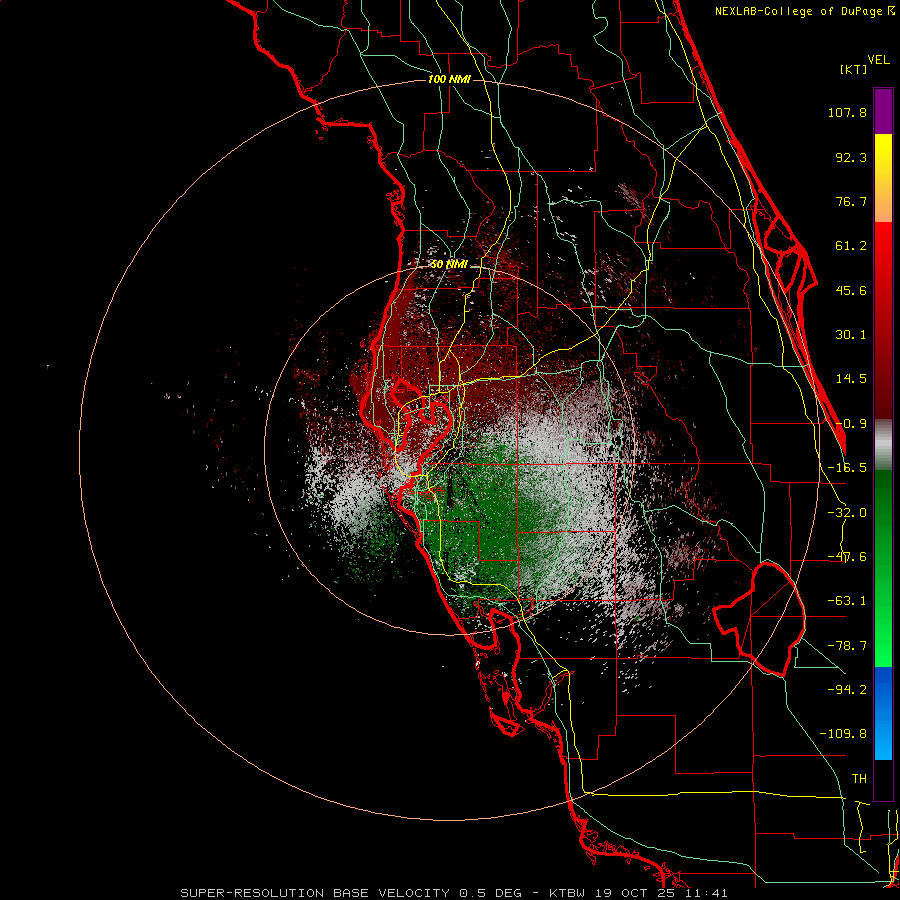Click the 61.2 legend value
The height and width of the screenshot is (900, 900).
click(x=851, y=246)
